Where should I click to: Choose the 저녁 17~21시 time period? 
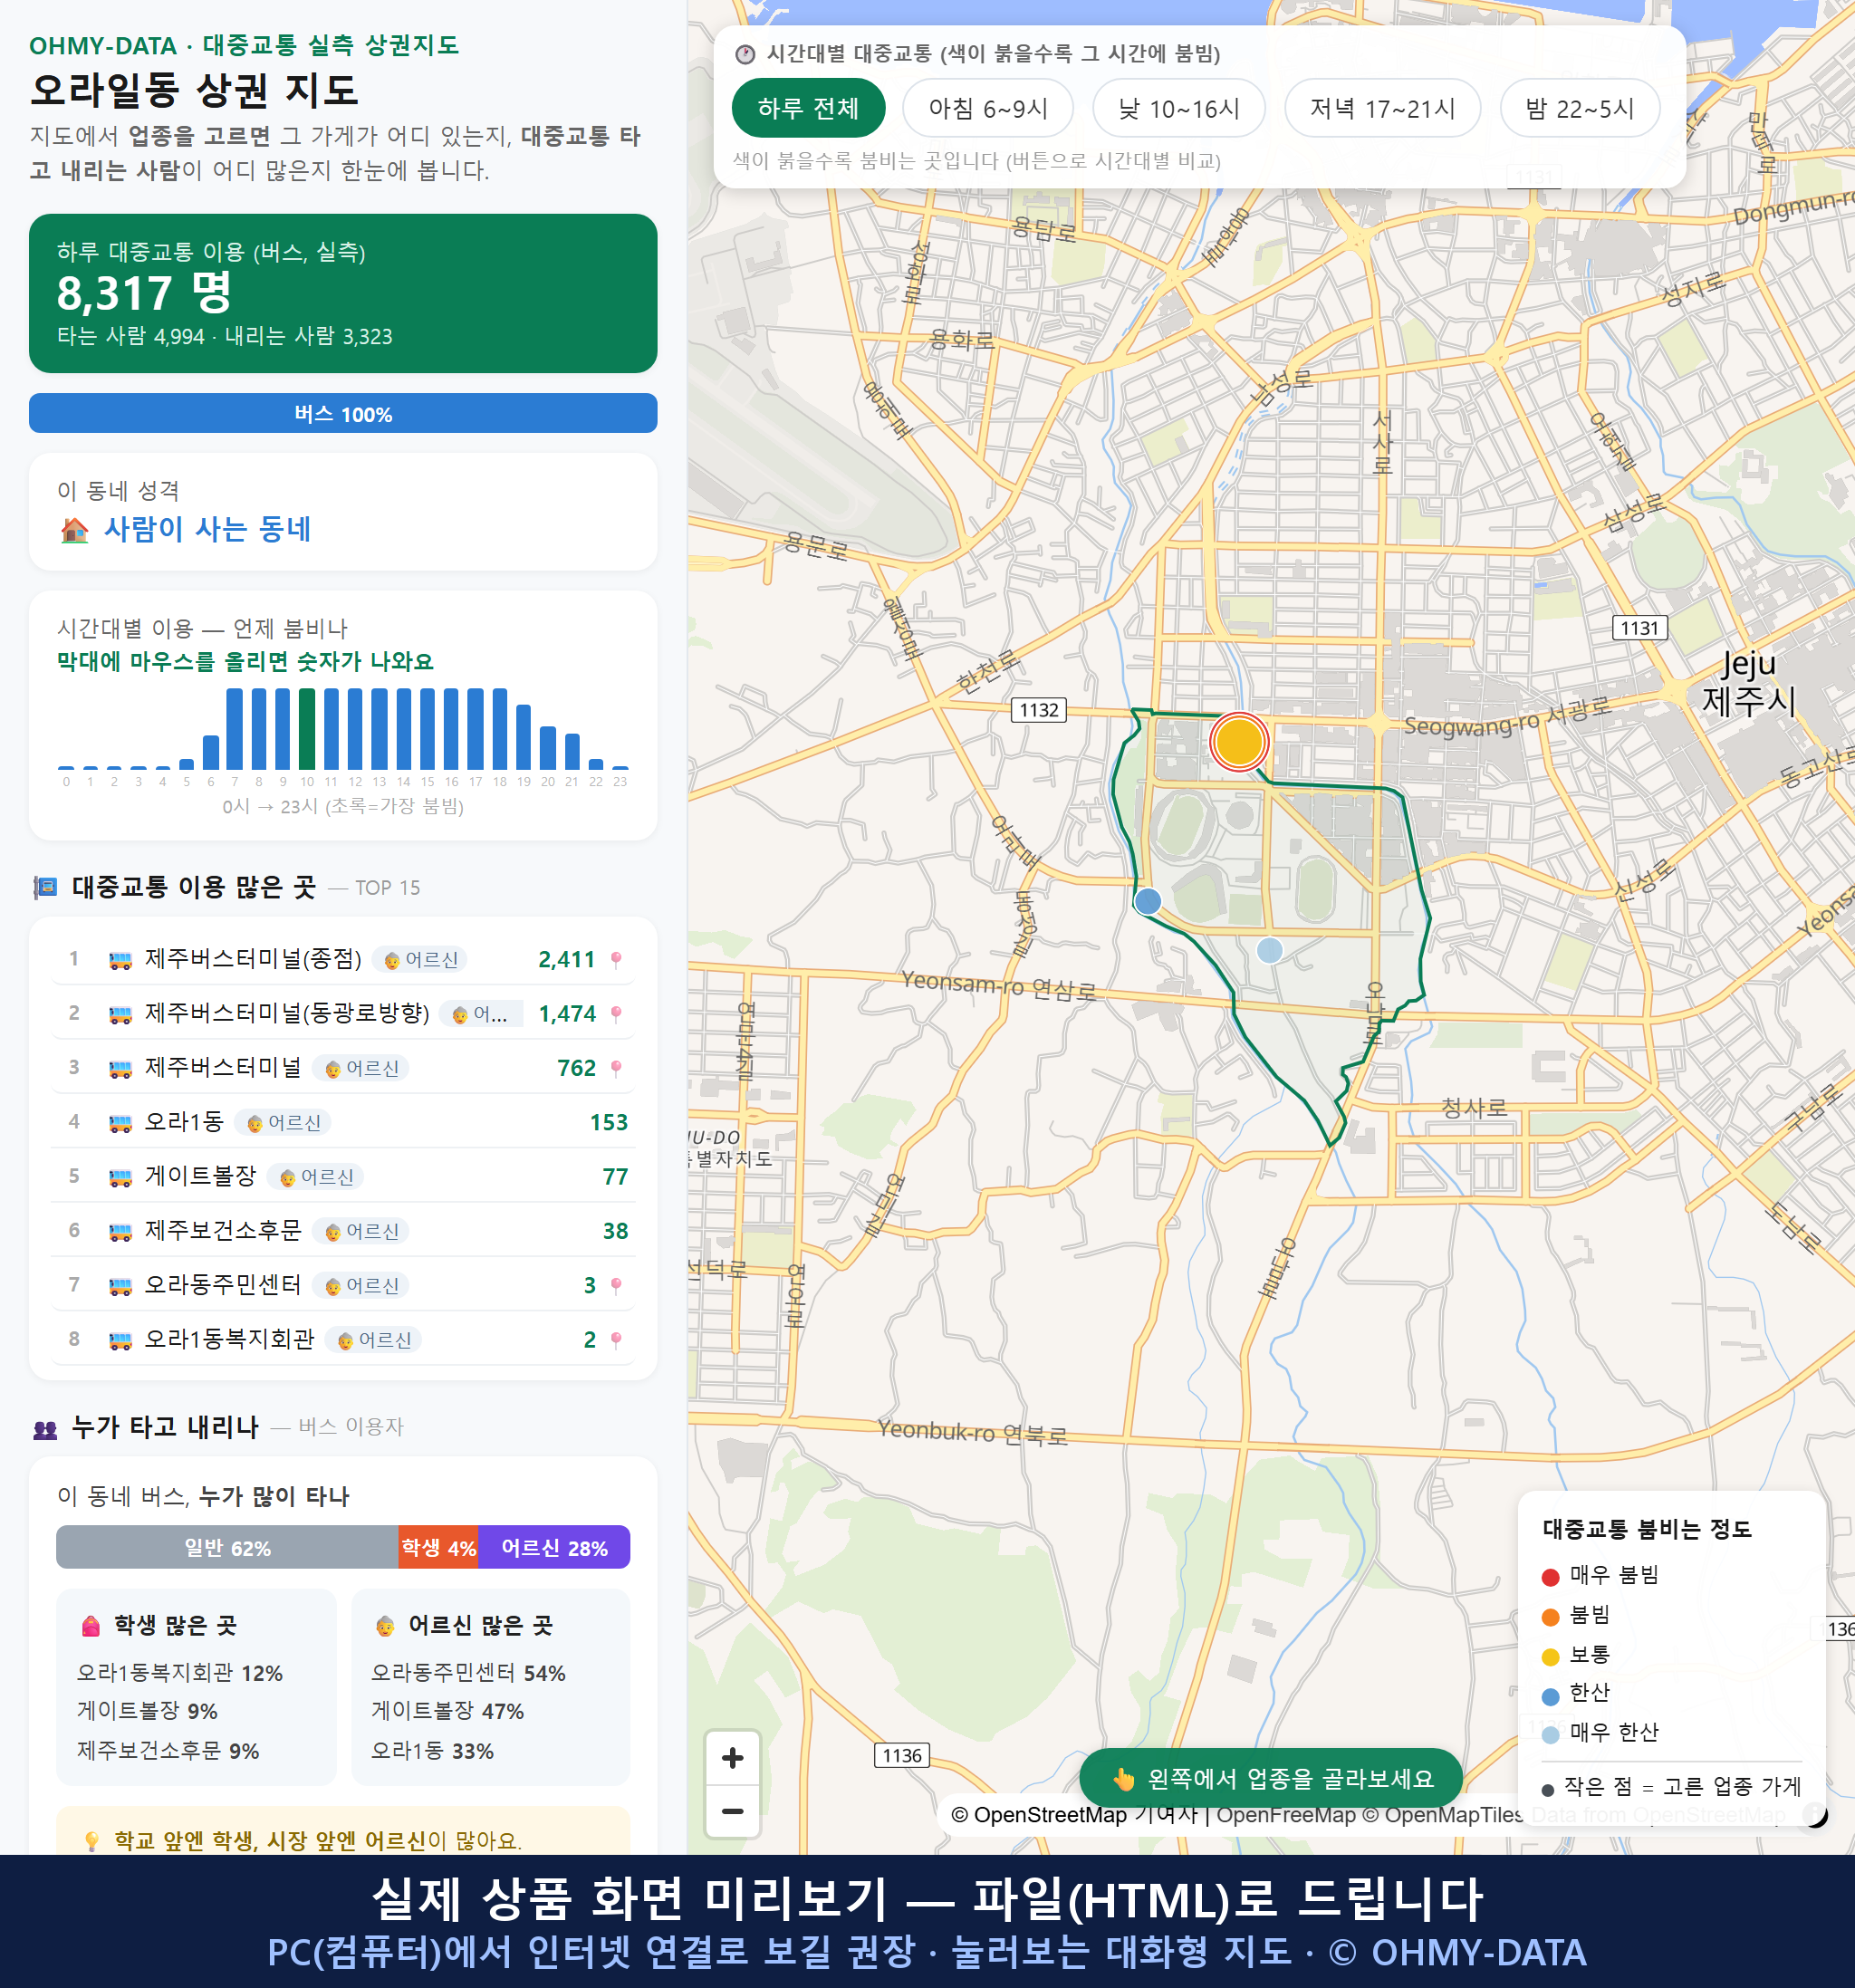click(x=1382, y=108)
